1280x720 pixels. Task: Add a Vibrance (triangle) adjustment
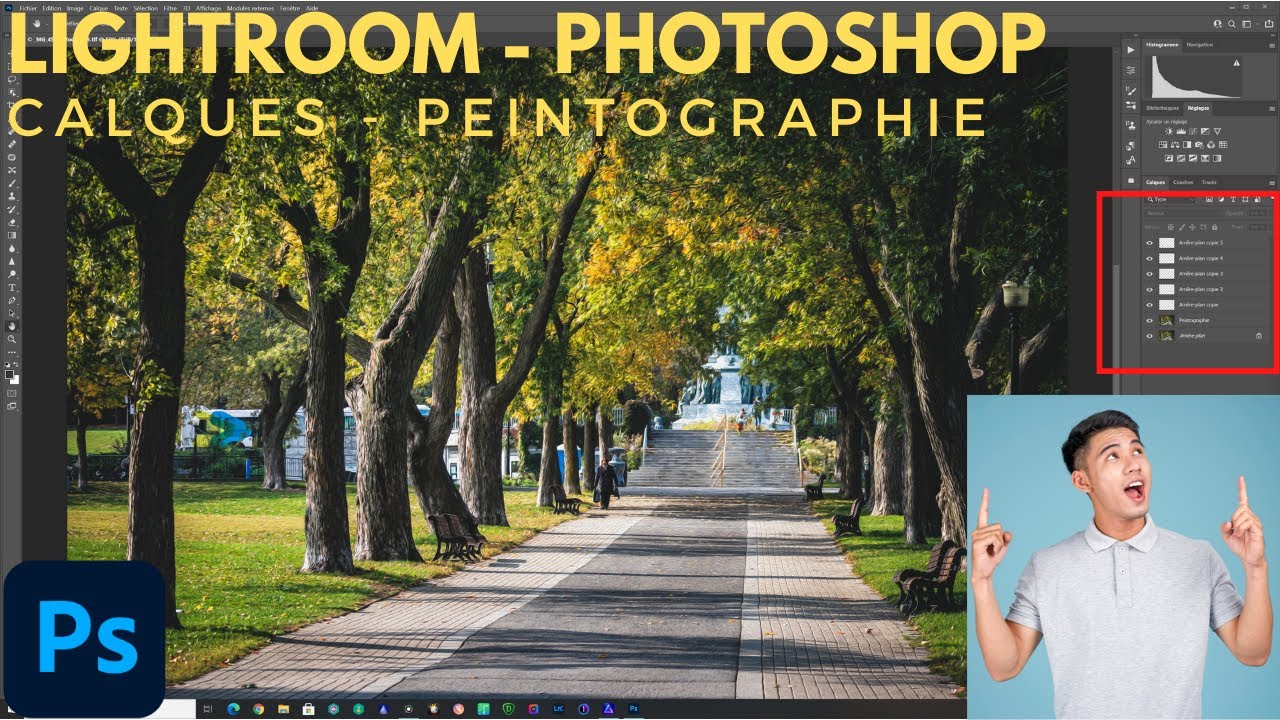1217,131
